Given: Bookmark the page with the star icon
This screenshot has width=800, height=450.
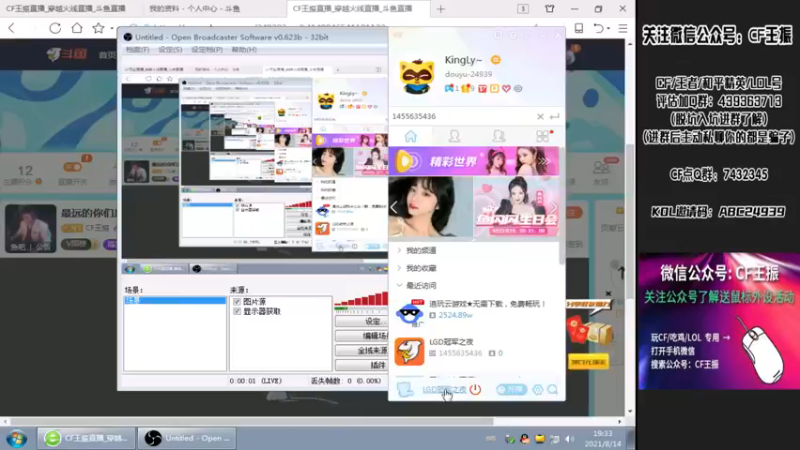Looking at the screenshot, I should (x=98, y=28).
